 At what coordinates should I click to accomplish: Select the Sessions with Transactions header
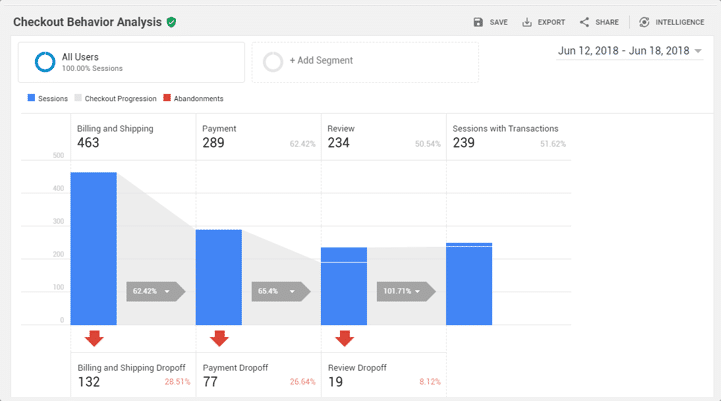click(x=508, y=137)
